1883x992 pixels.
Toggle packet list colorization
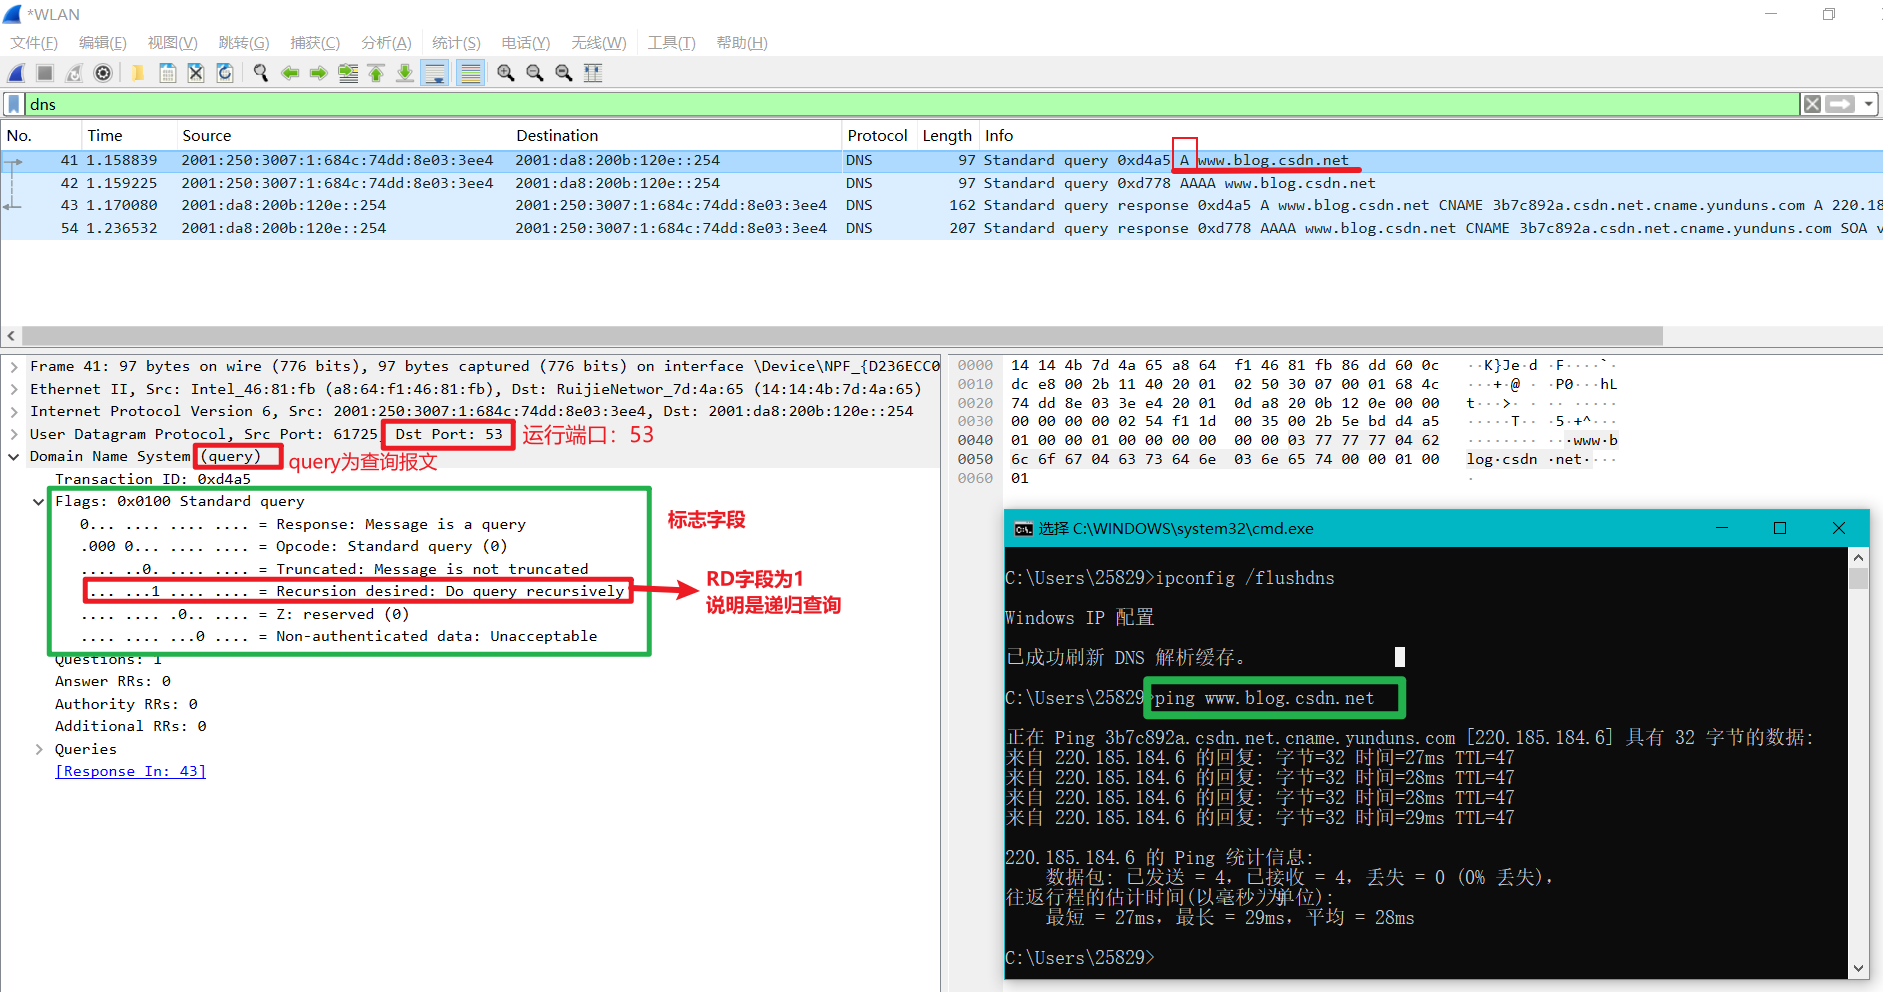click(x=470, y=73)
